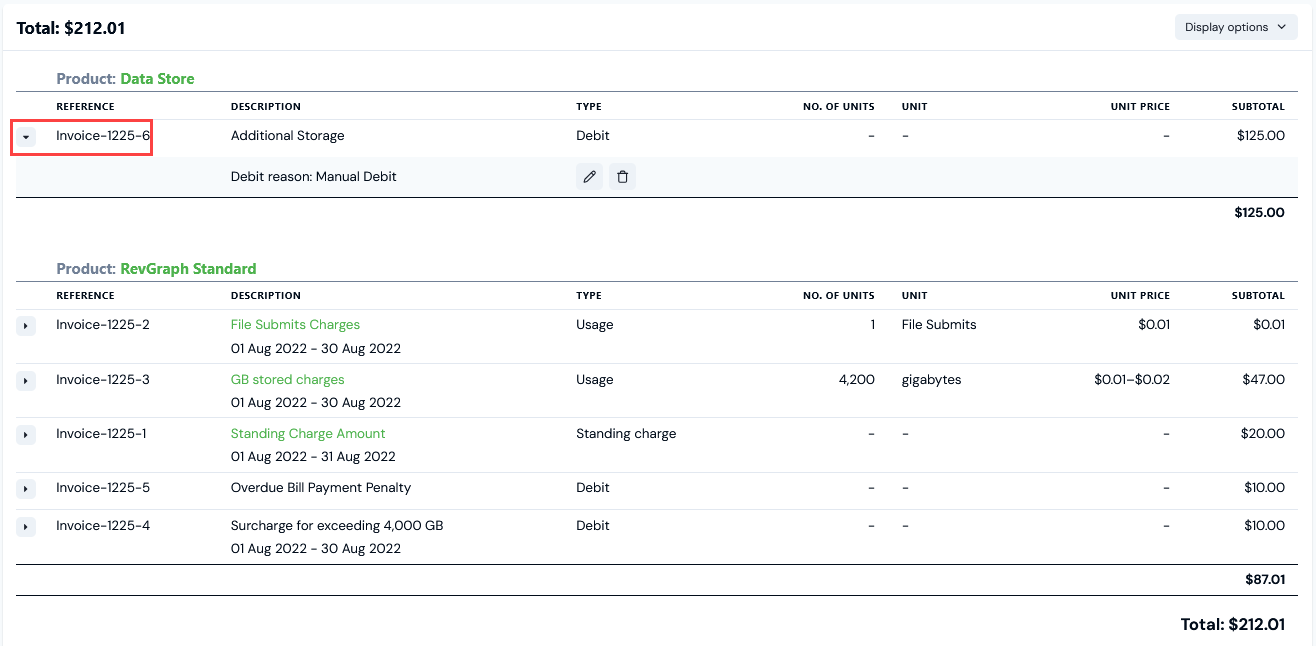
Task: Open the GB stored charges link
Action: pos(287,380)
